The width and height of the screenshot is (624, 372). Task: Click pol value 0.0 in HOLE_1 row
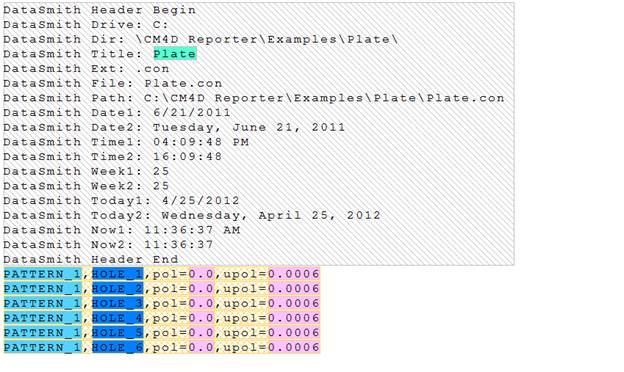point(202,274)
